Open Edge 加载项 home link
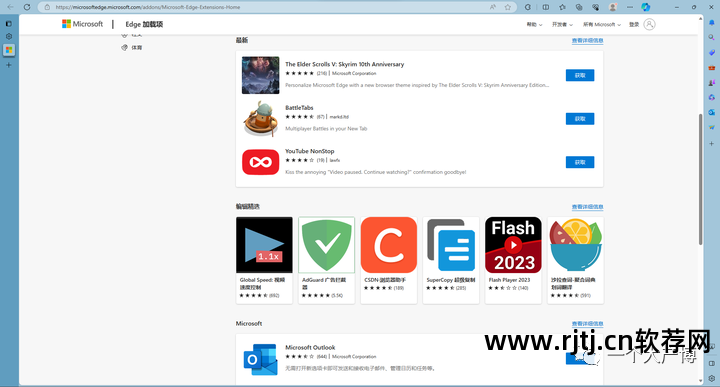Screen dimensions: 720x387 pyautogui.click(x=144, y=24)
